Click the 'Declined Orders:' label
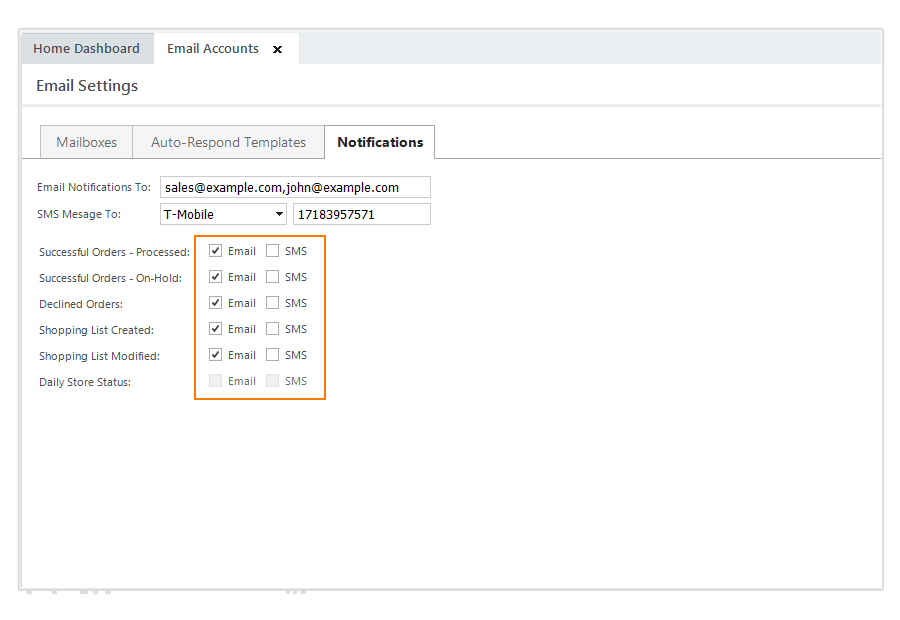This screenshot has height=620, width=900. pos(81,304)
